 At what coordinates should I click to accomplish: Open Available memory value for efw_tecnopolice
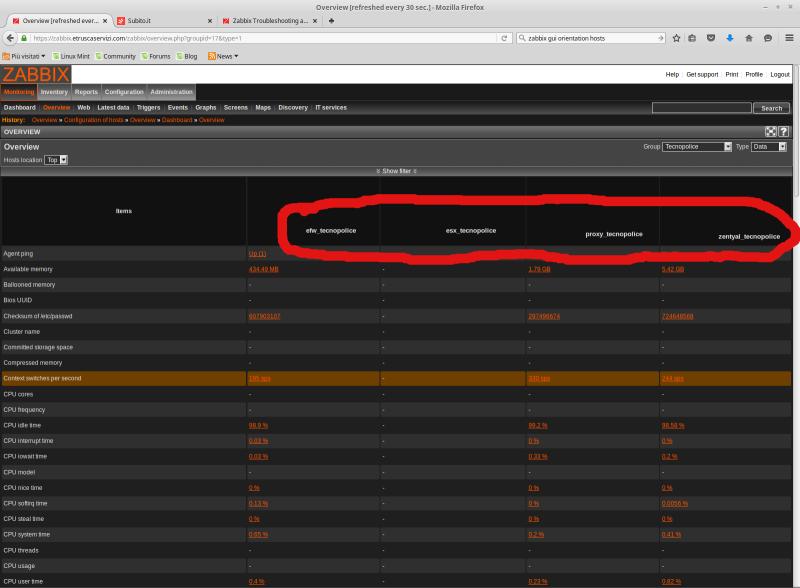(263, 270)
